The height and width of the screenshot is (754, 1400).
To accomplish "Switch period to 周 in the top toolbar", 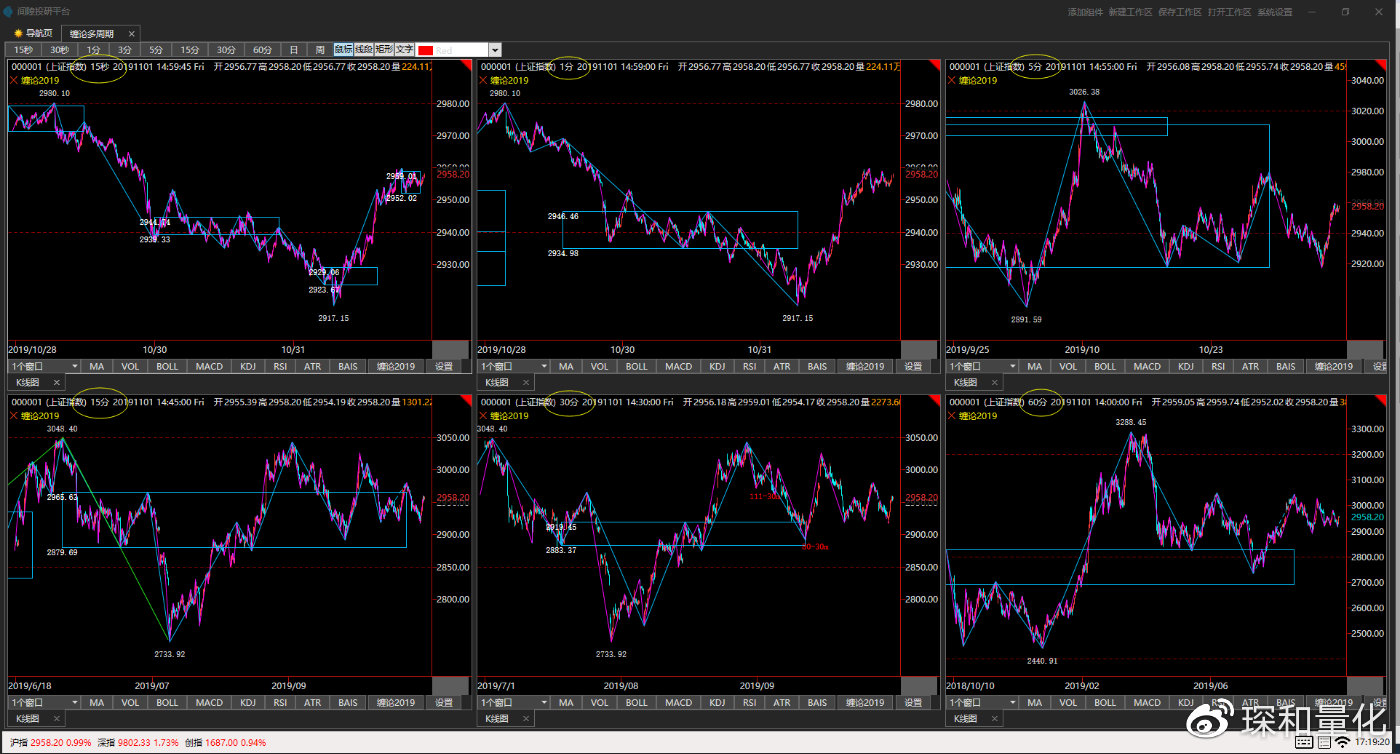I will pyautogui.click(x=319, y=49).
